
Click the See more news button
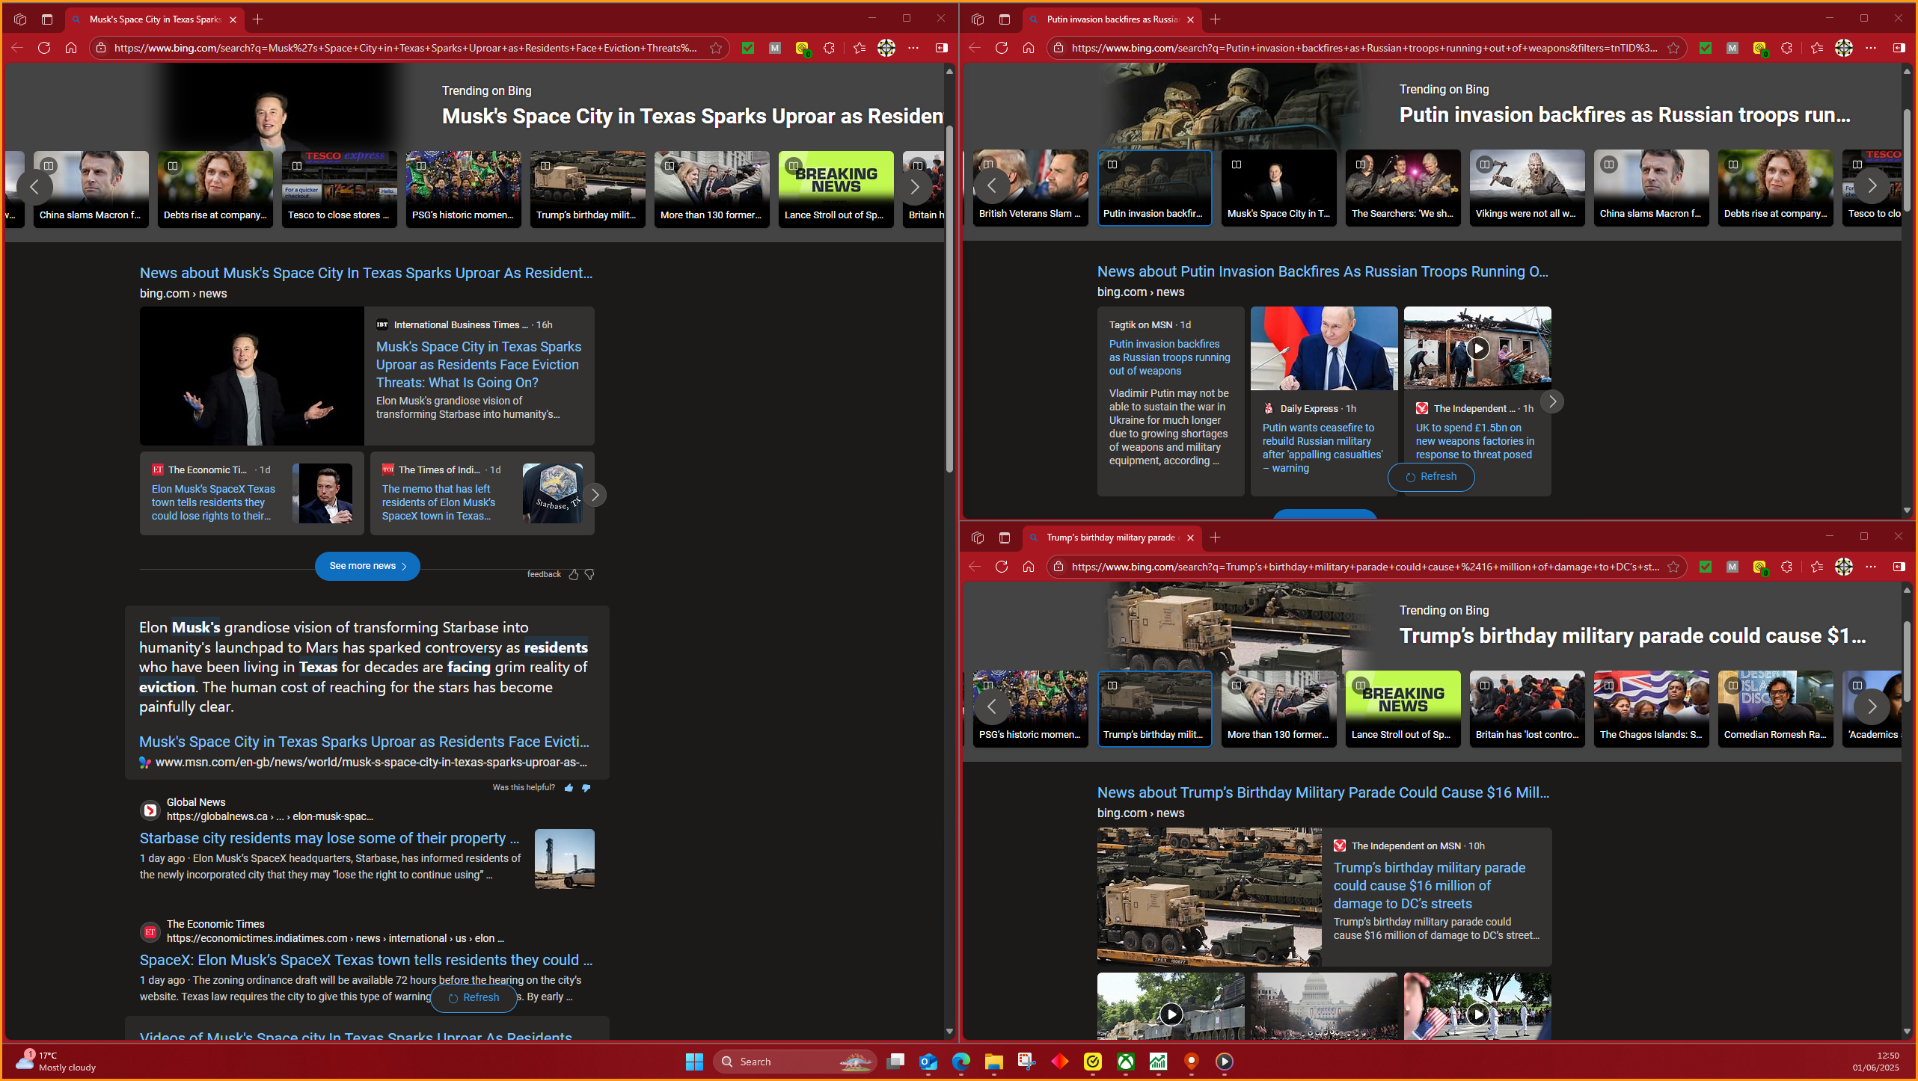coord(367,566)
